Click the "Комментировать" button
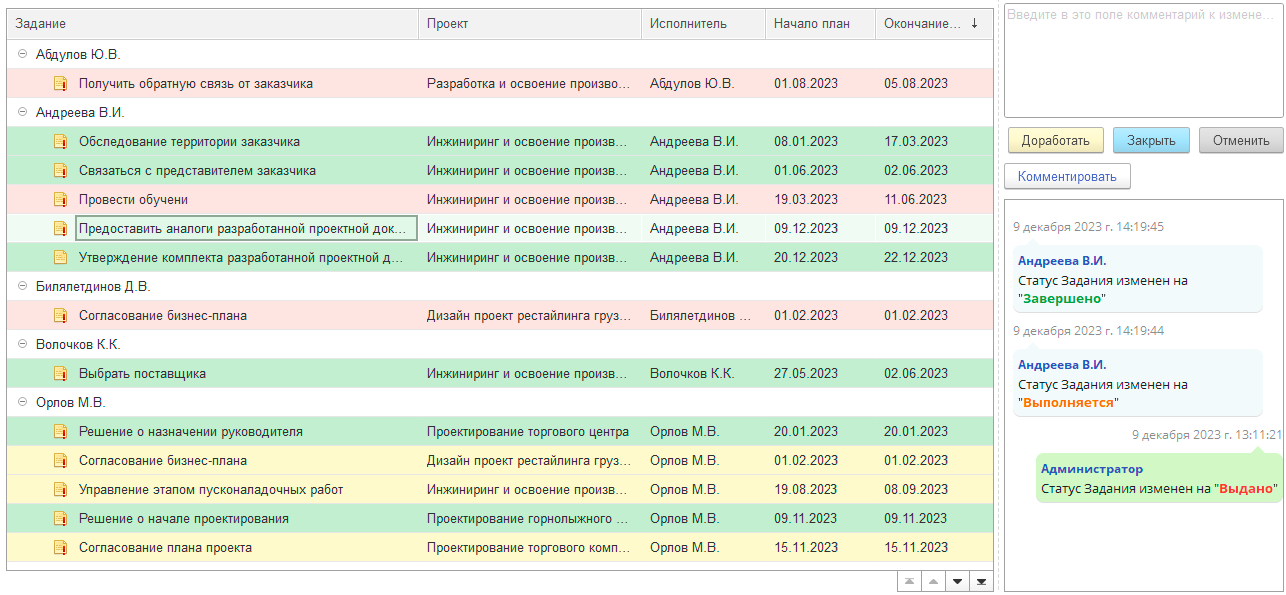This screenshot has height=595, width=1286. coord(1067,177)
